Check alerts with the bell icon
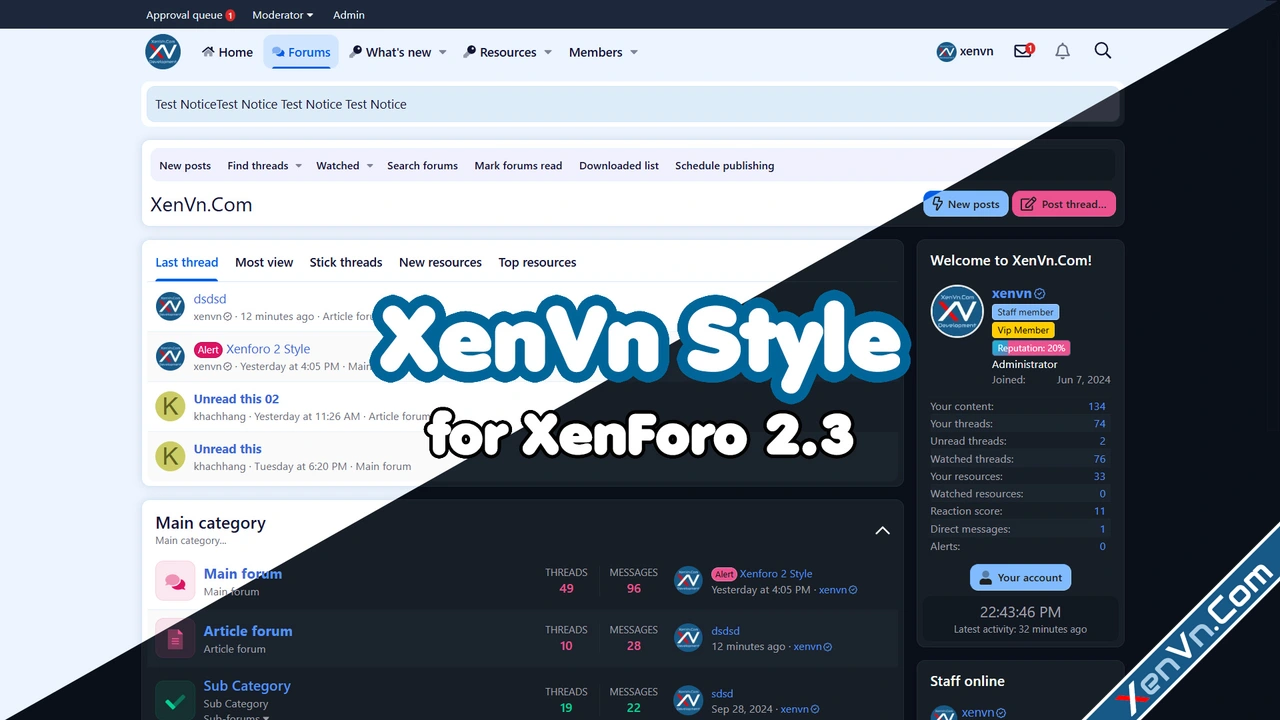1280x720 pixels. coord(1062,51)
